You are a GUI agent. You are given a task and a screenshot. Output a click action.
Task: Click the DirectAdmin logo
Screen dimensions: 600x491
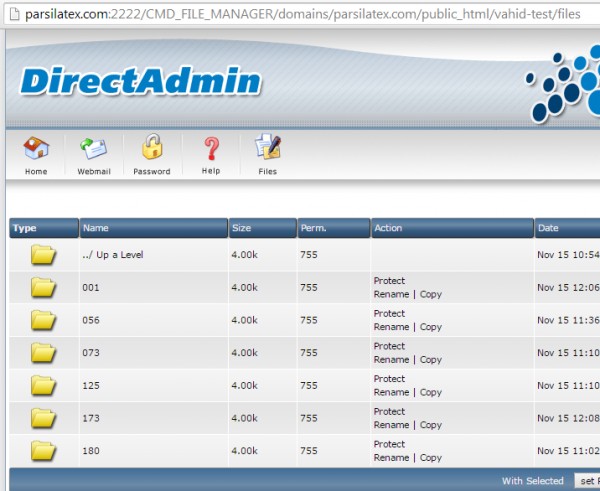140,82
